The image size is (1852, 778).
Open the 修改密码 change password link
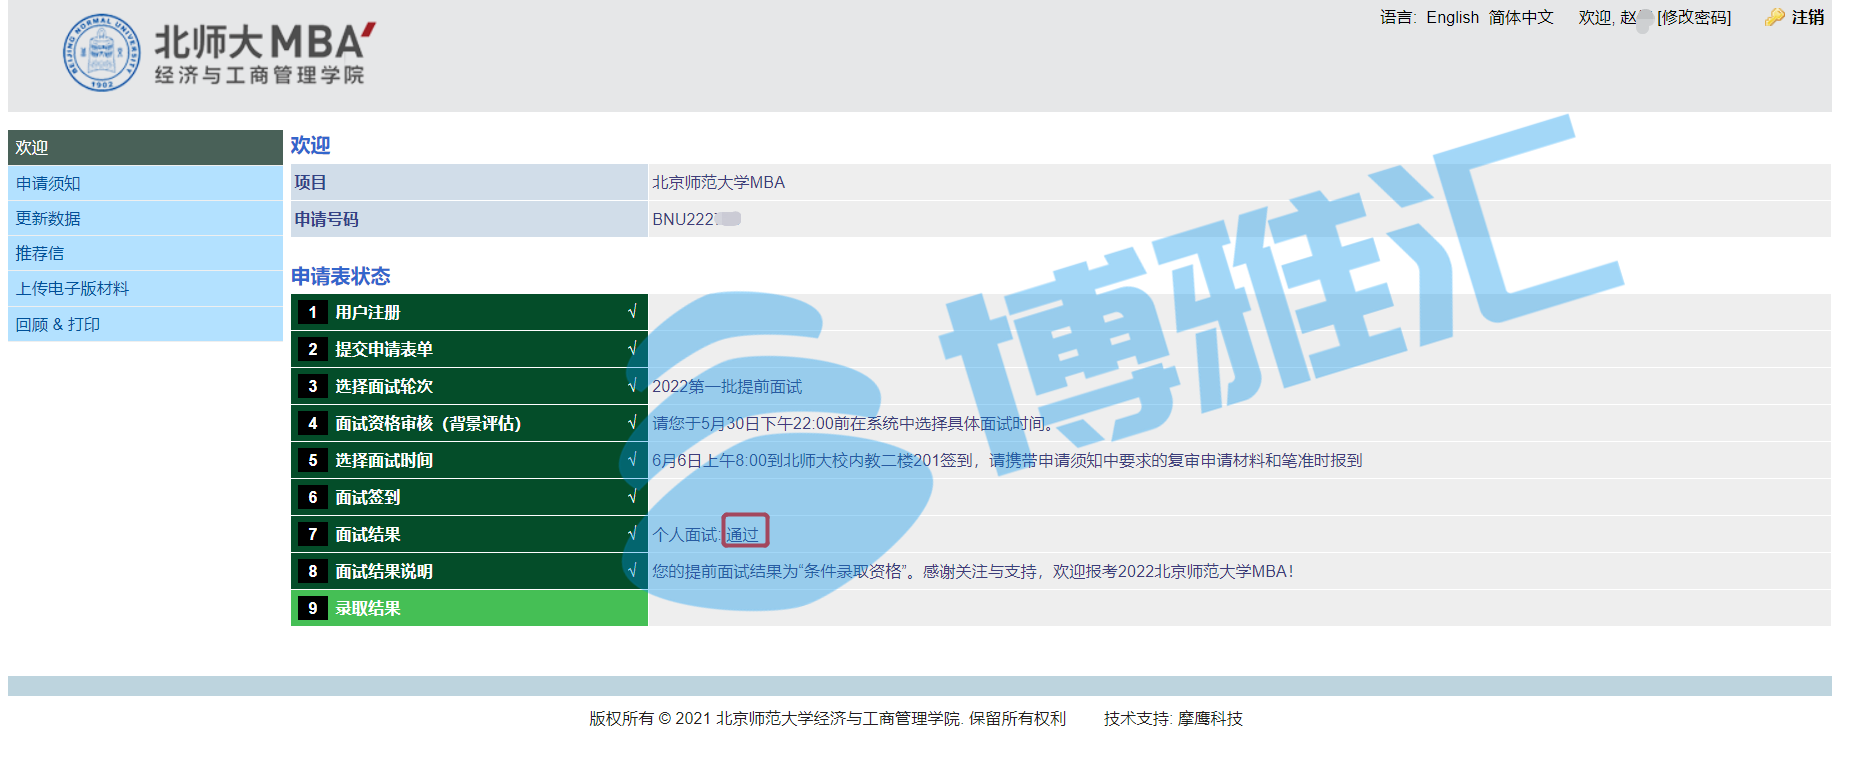pyautogui.click(x=1694, y=17)
